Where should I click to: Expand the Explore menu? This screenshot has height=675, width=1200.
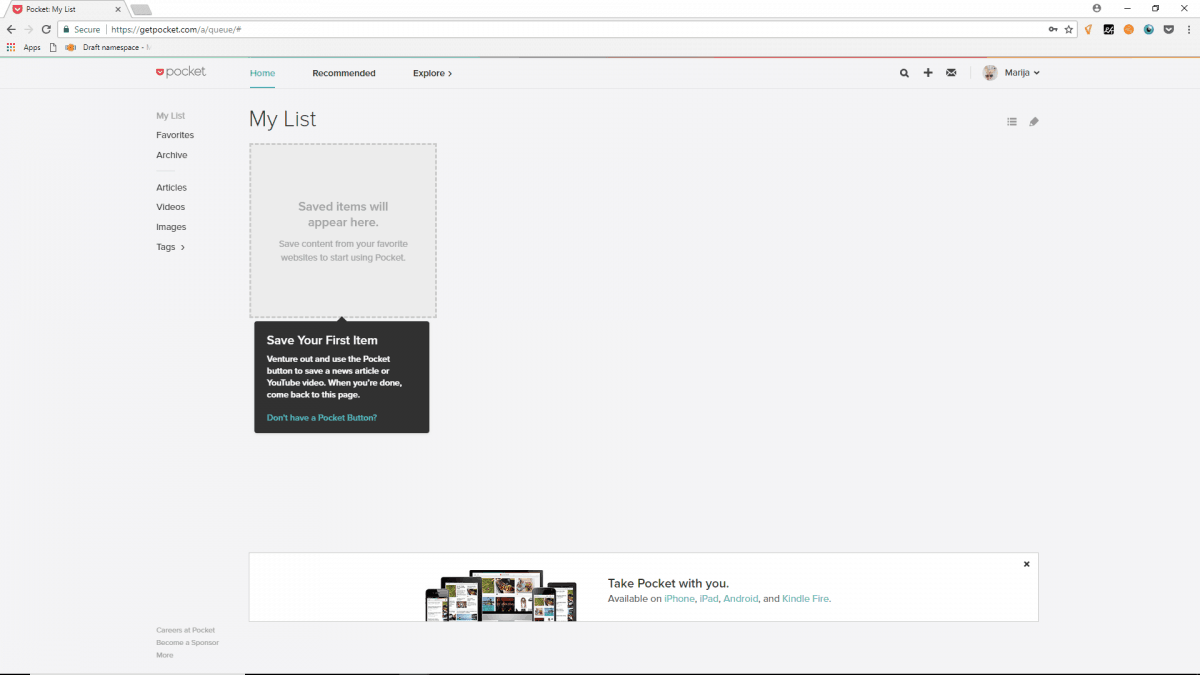click(432, 73)
